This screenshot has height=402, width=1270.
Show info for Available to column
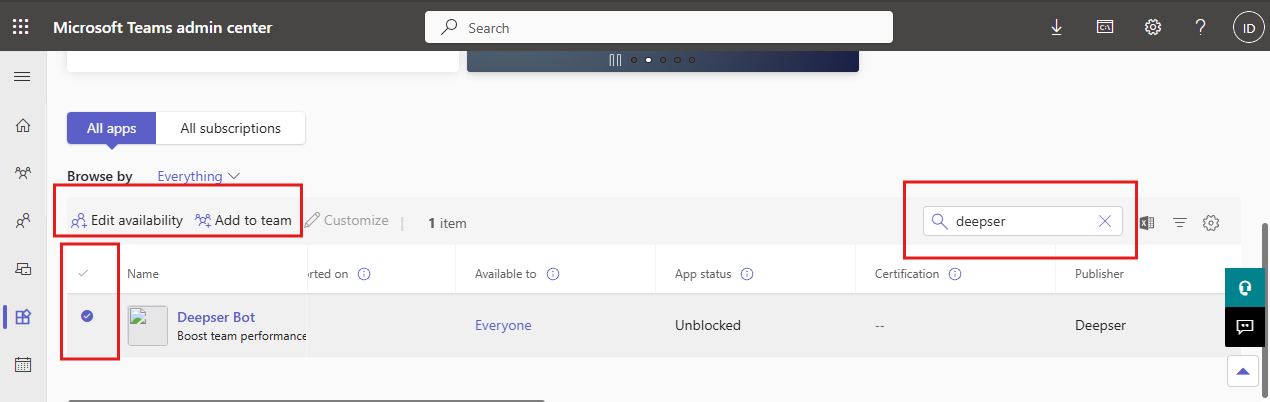553,273
